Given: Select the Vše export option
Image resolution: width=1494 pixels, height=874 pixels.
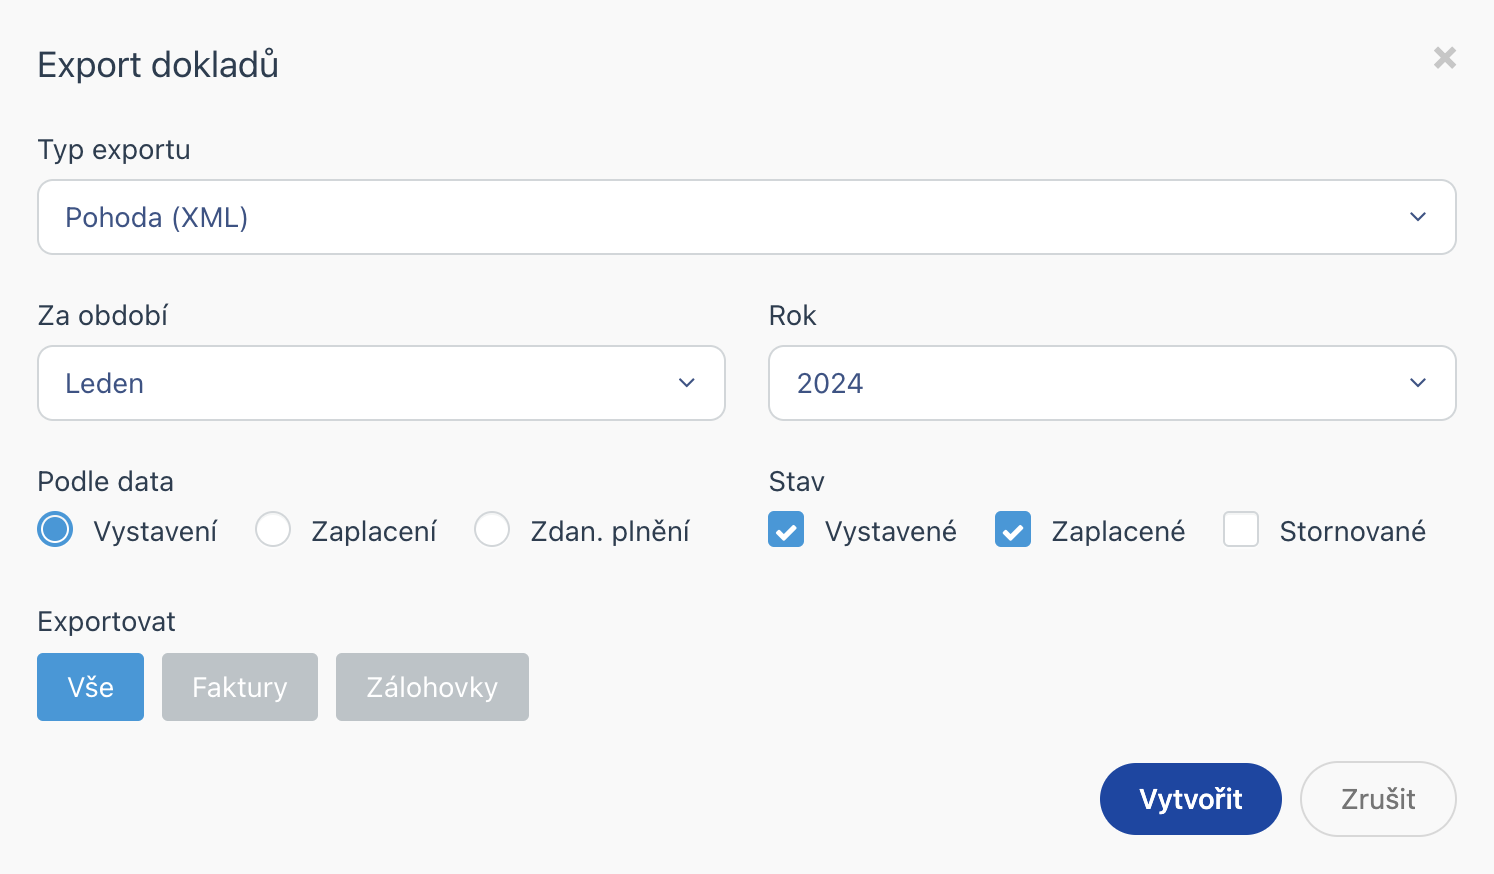Looking at the screenshot, I should pyautogui.click(x=90, y=687).
